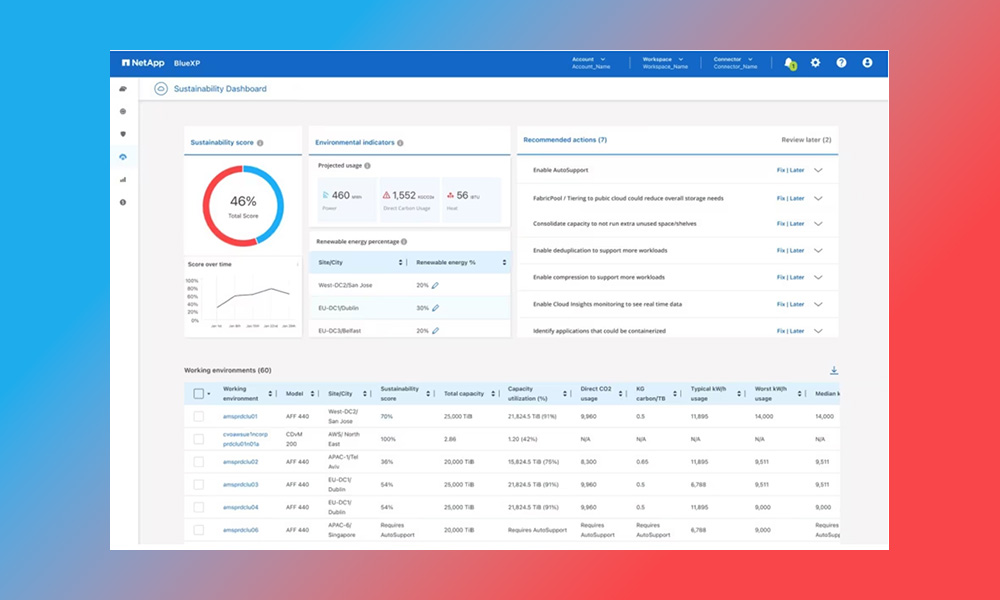This screenshot has height=600, width=1000.
Task: Click info icon next to Sustainability score
Action: click(x=260, y=143)
